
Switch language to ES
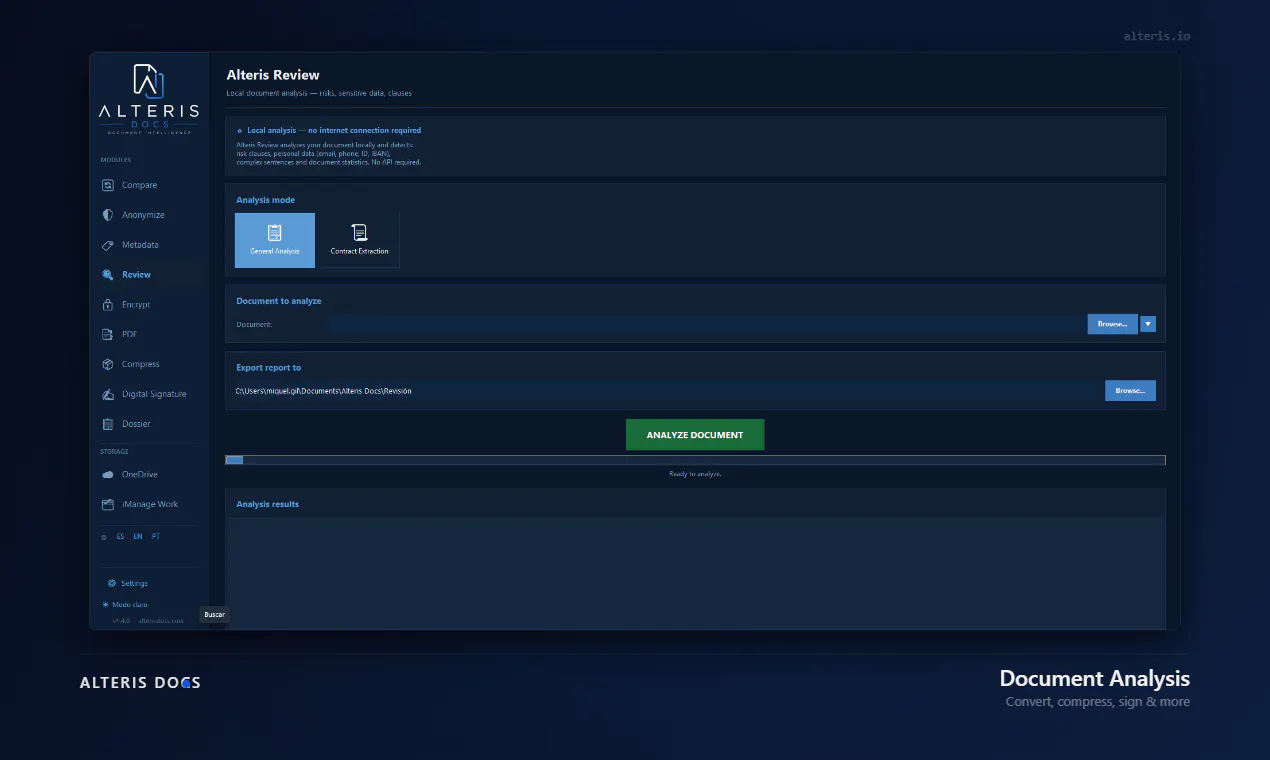click(x=121, y=537)
